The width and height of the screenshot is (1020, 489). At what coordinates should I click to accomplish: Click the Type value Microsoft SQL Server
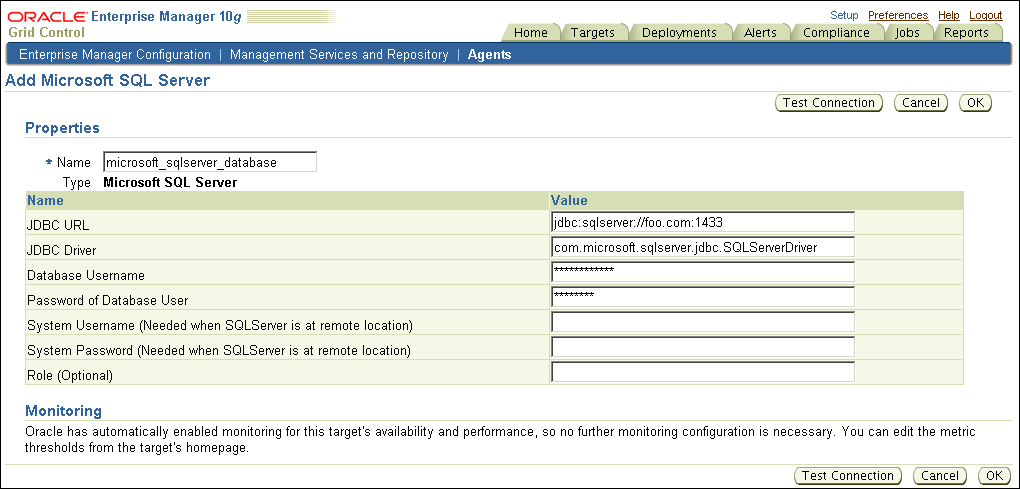170,182
